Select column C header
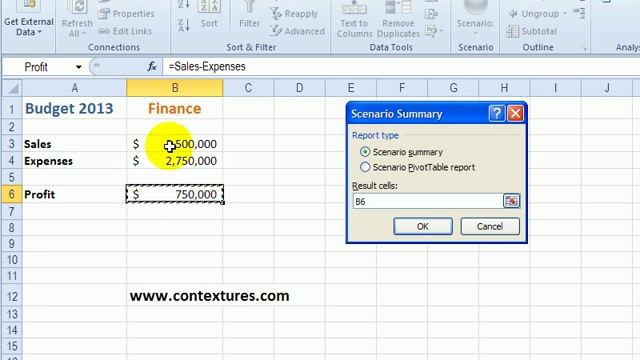Image resolution: width=640 pixels, height=360 pixels. tap(248, 88)
